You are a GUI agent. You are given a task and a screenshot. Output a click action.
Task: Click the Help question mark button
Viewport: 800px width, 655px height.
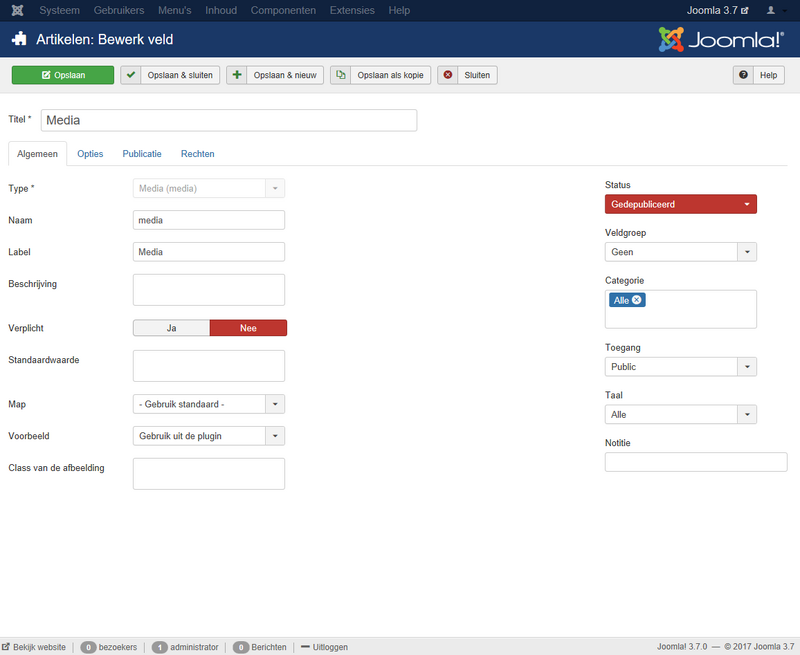[759, 75]
